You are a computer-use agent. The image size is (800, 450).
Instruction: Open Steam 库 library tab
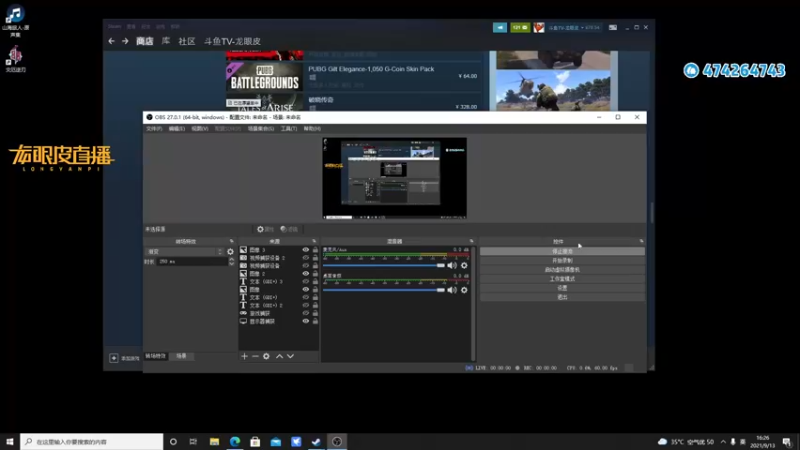(166, 41)
